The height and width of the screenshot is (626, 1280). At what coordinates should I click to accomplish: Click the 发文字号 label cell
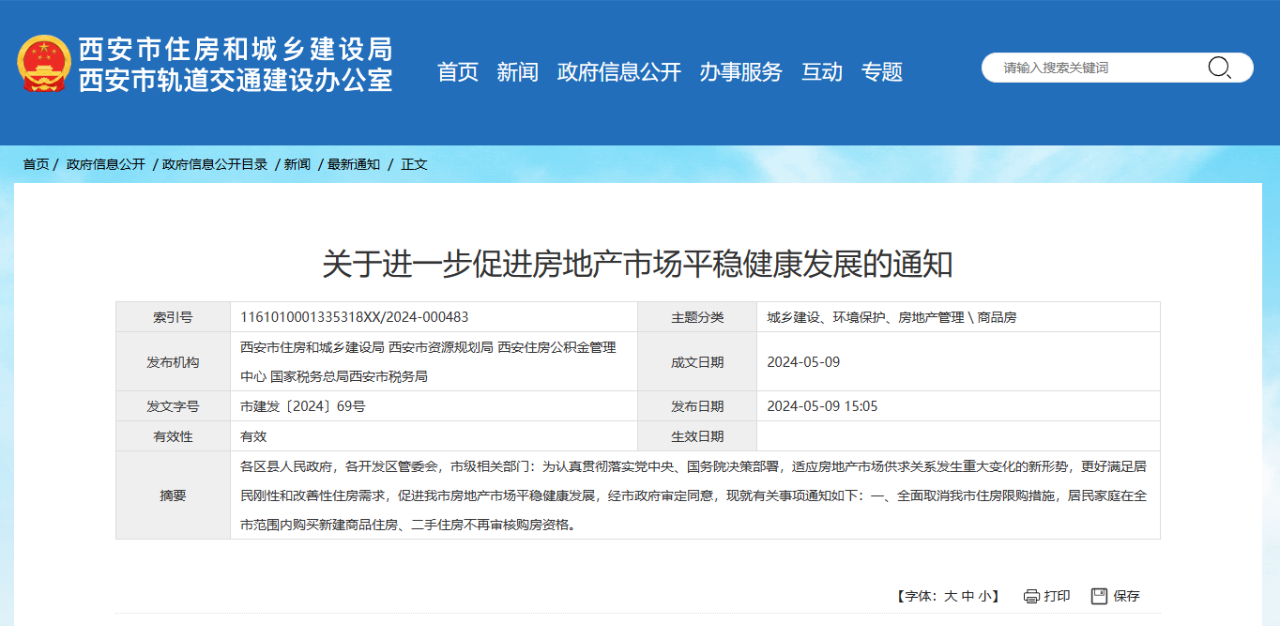tap(173, 406)
